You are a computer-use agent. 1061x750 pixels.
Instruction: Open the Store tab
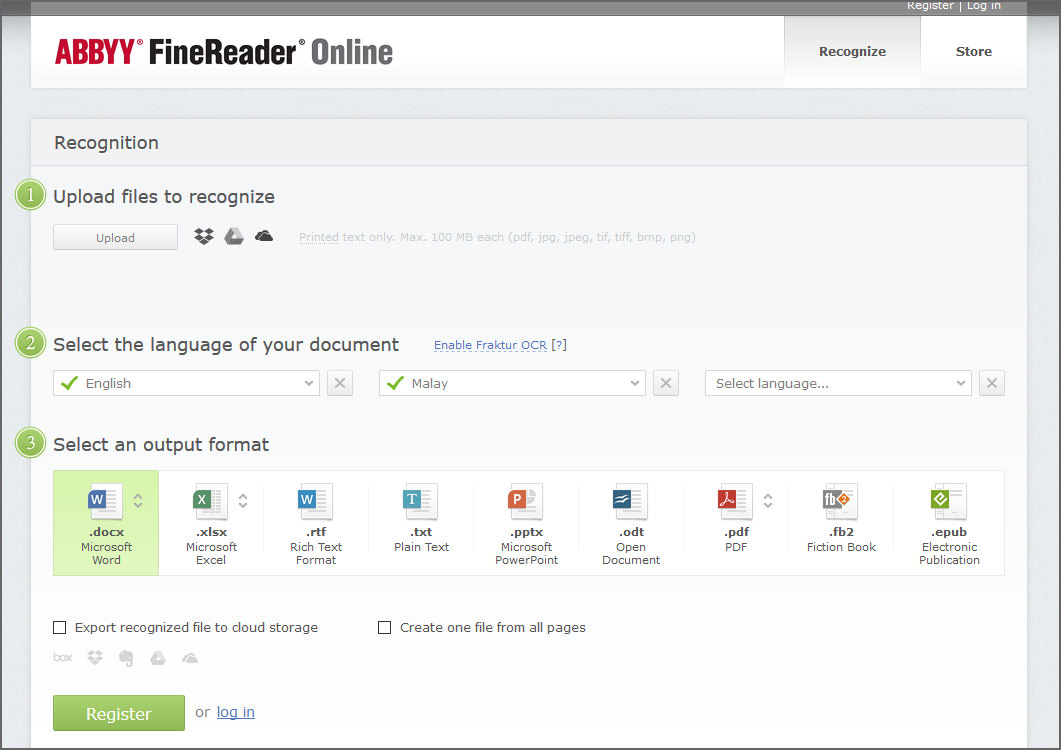(974, 51)
